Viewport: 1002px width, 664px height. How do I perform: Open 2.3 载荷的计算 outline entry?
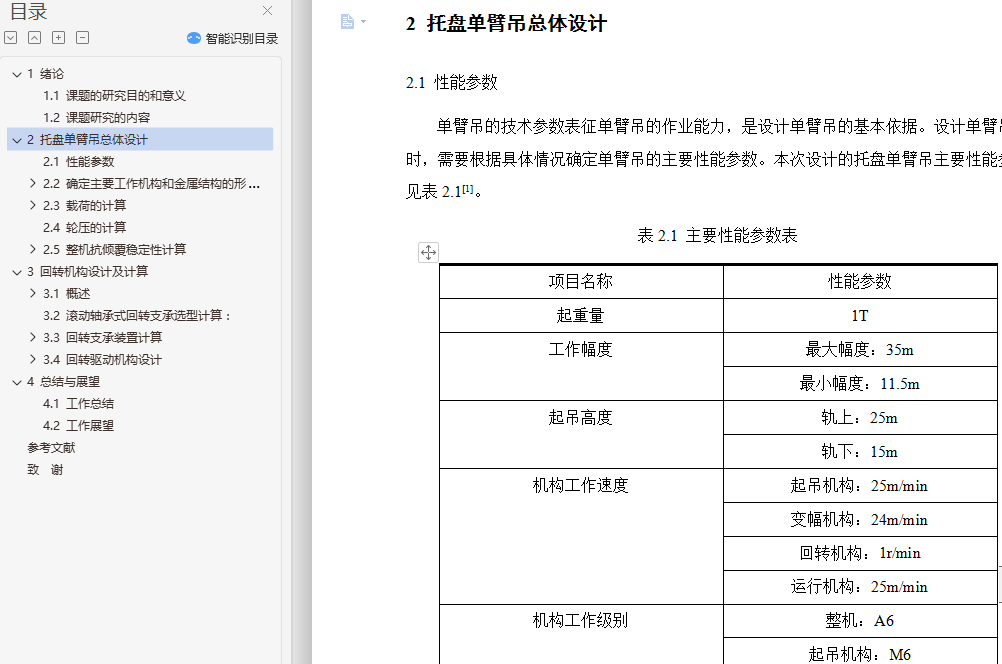click(84, 205)
